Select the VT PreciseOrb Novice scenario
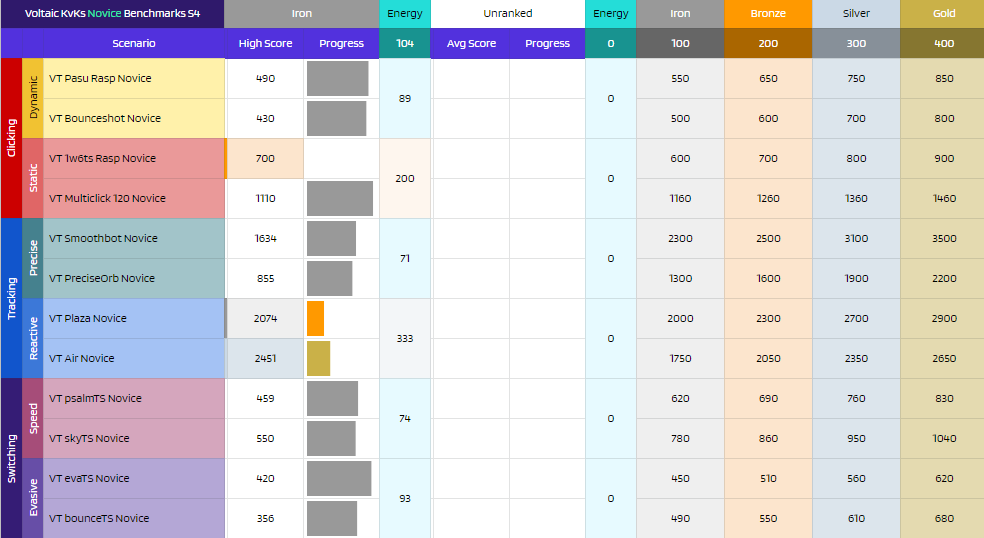This screenshot has width=984, height=538. point(134,278)
